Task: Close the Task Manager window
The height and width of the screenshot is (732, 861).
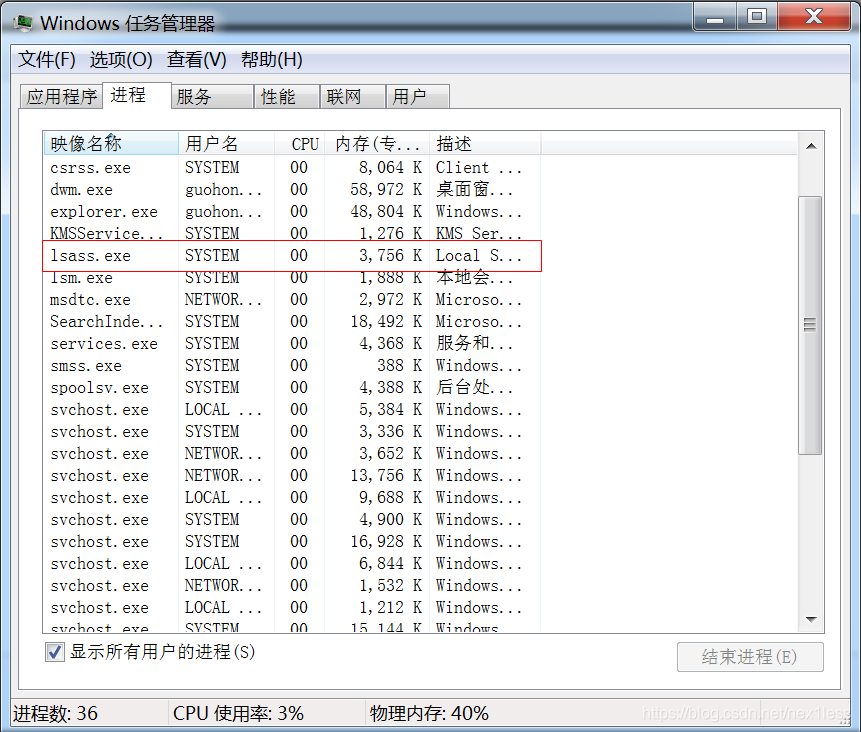Action: pos(814,16)
